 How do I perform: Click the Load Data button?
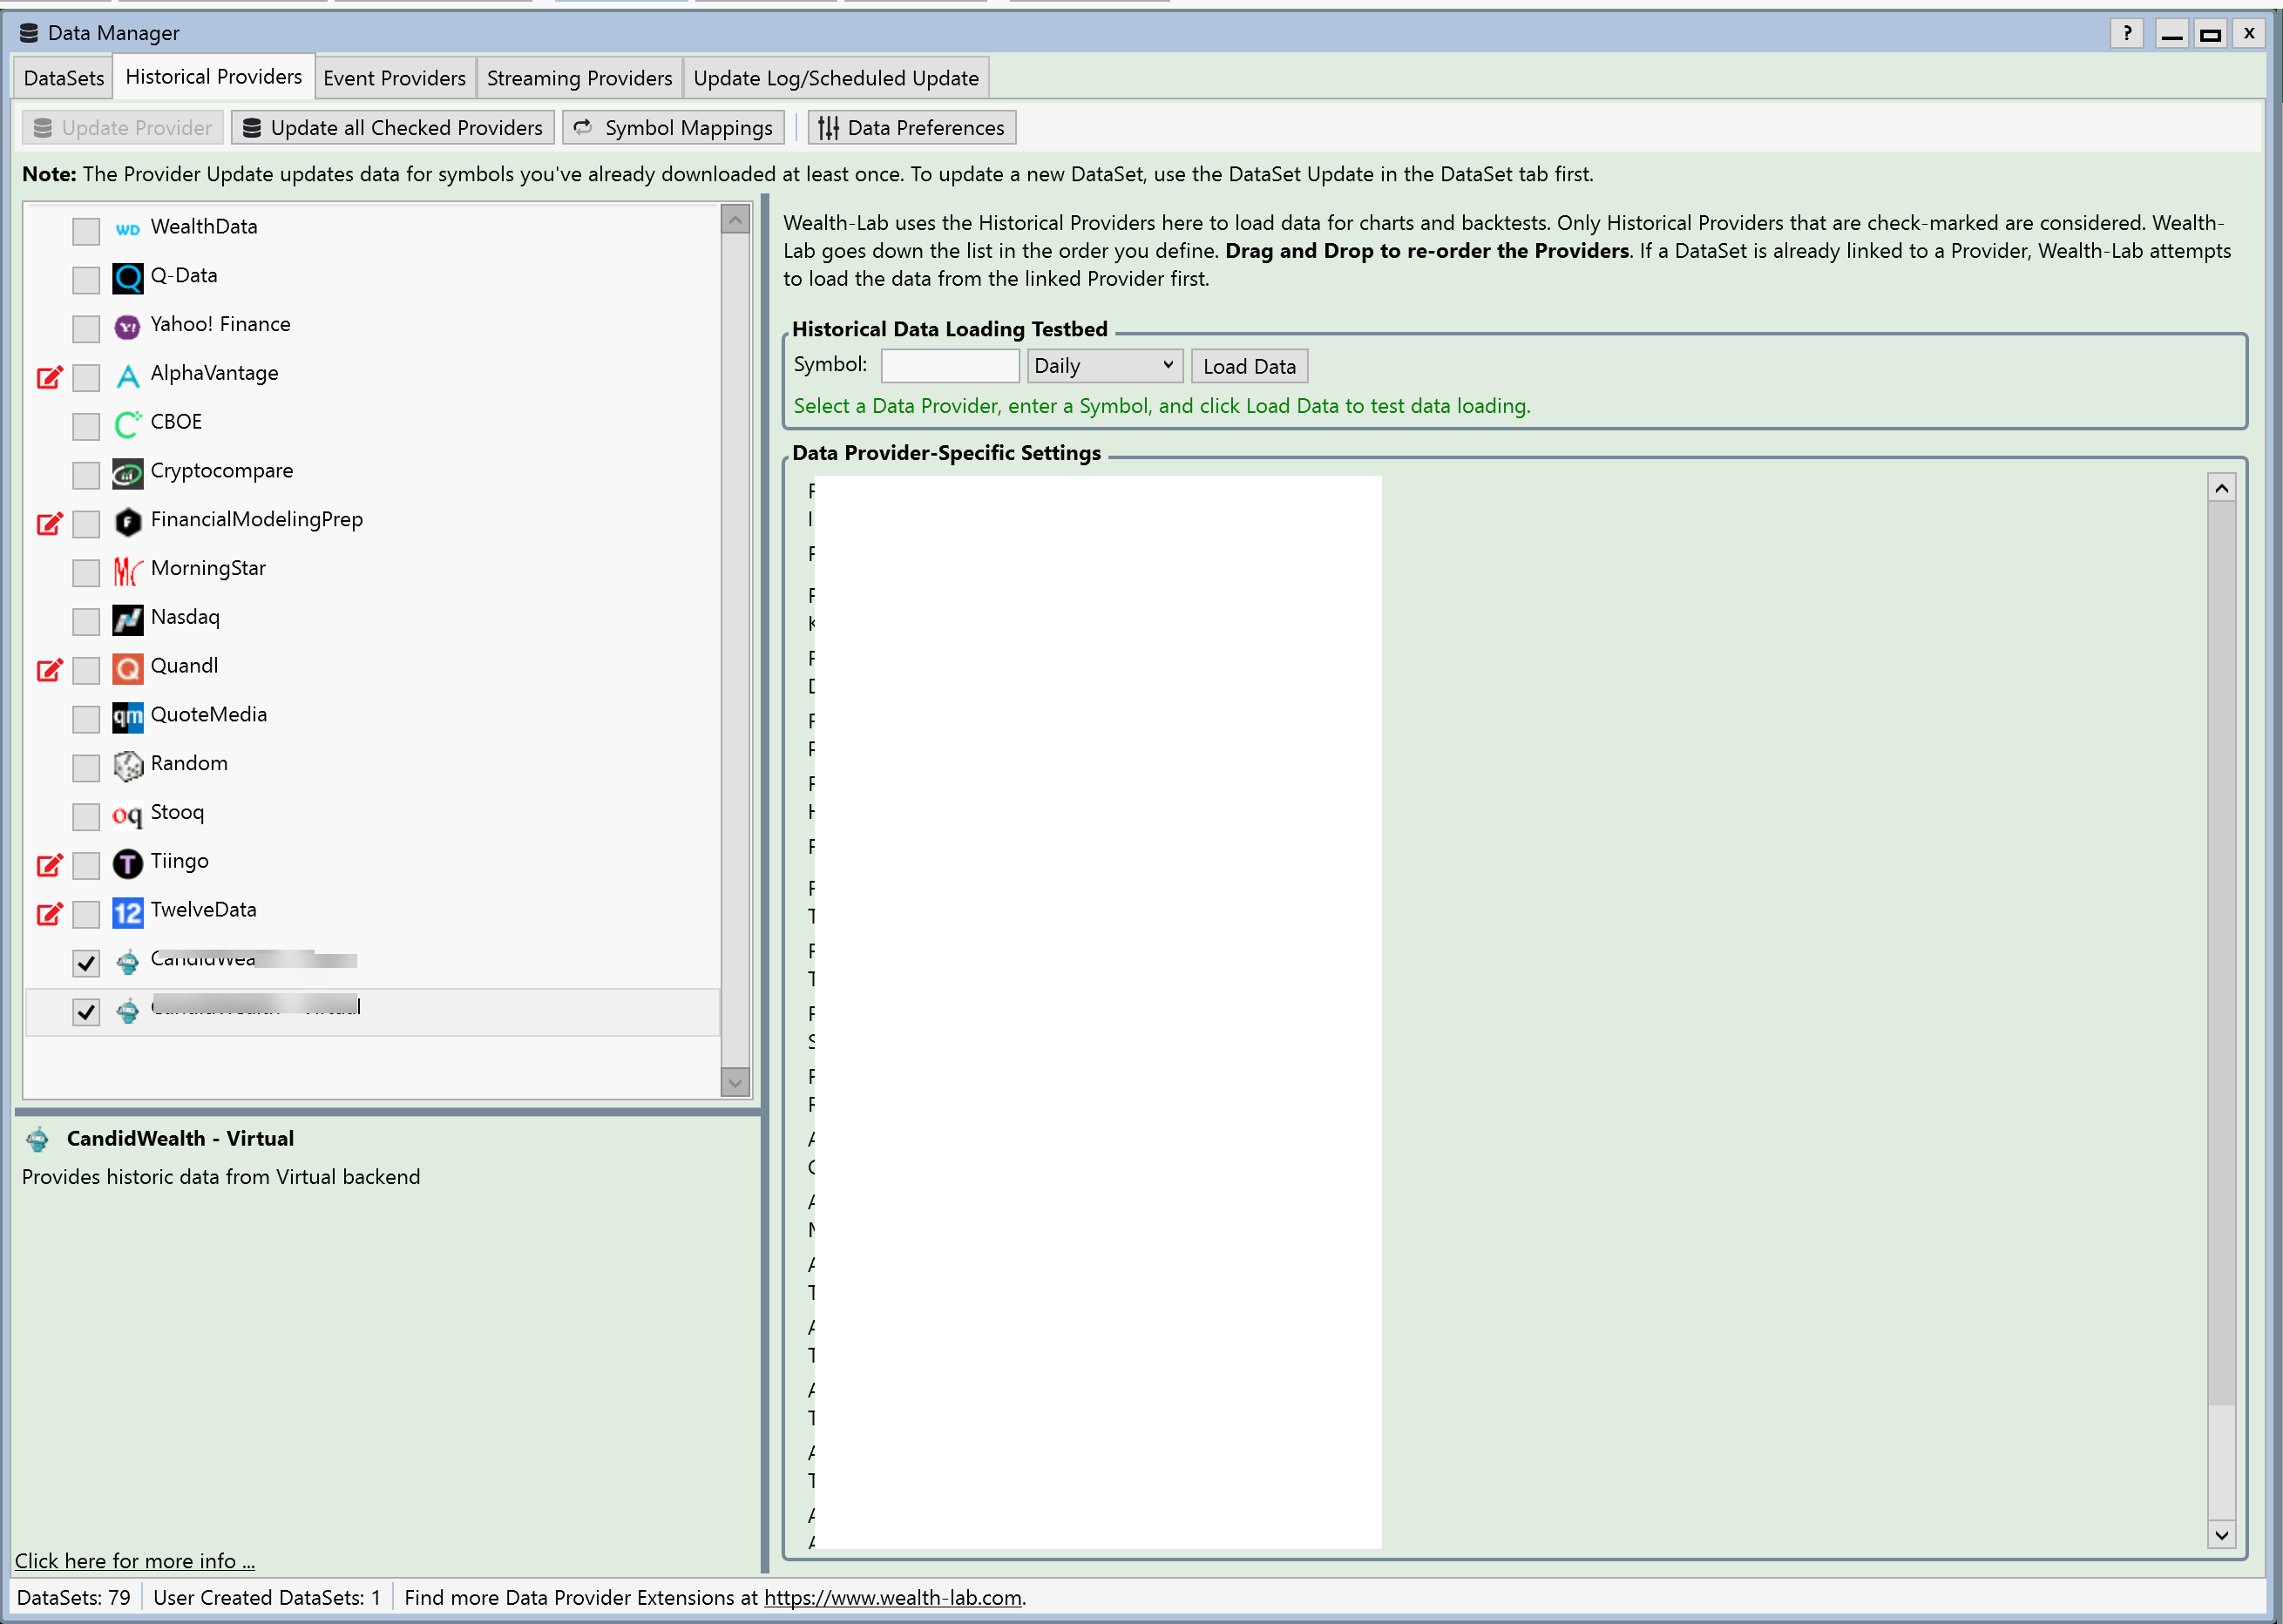[1249, 366]
